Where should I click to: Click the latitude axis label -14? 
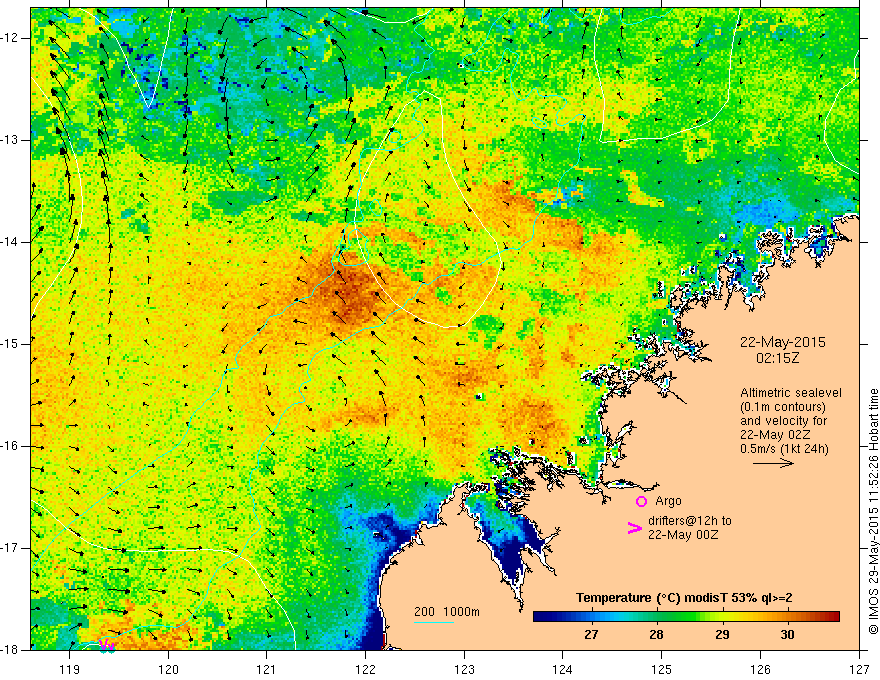point(10,242)
